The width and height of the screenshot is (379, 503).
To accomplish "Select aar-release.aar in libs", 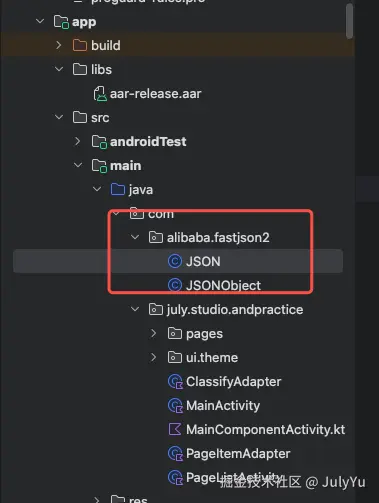I will [x=156, y=94].
